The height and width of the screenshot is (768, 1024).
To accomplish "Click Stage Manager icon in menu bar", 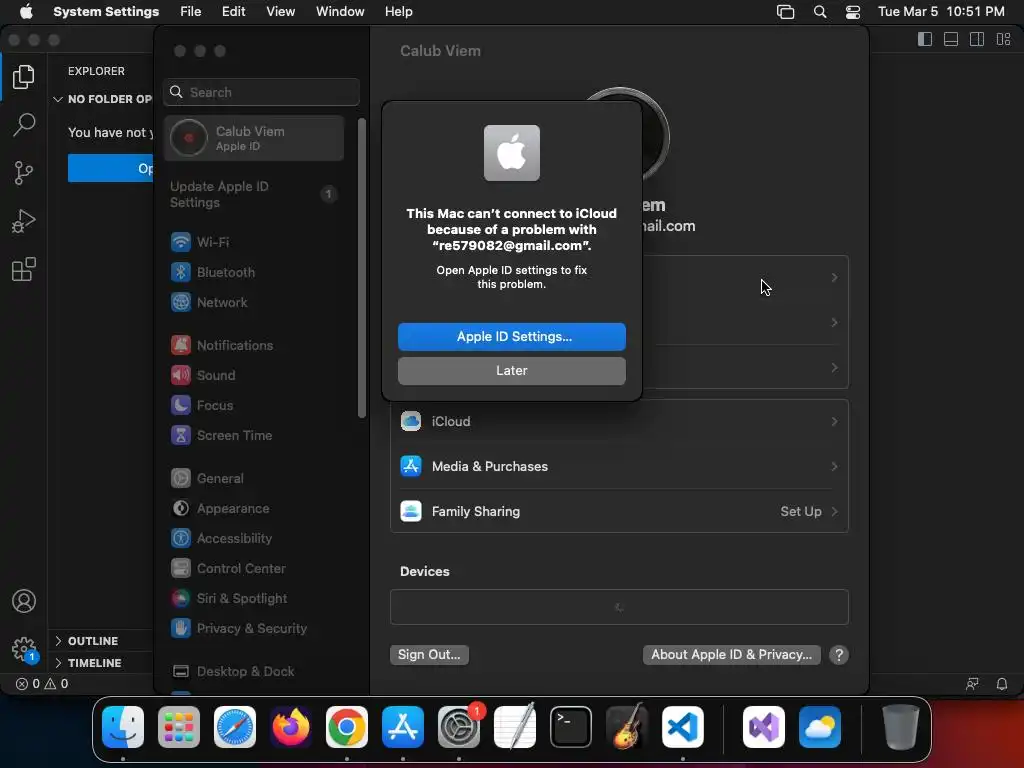I will 785,11.
